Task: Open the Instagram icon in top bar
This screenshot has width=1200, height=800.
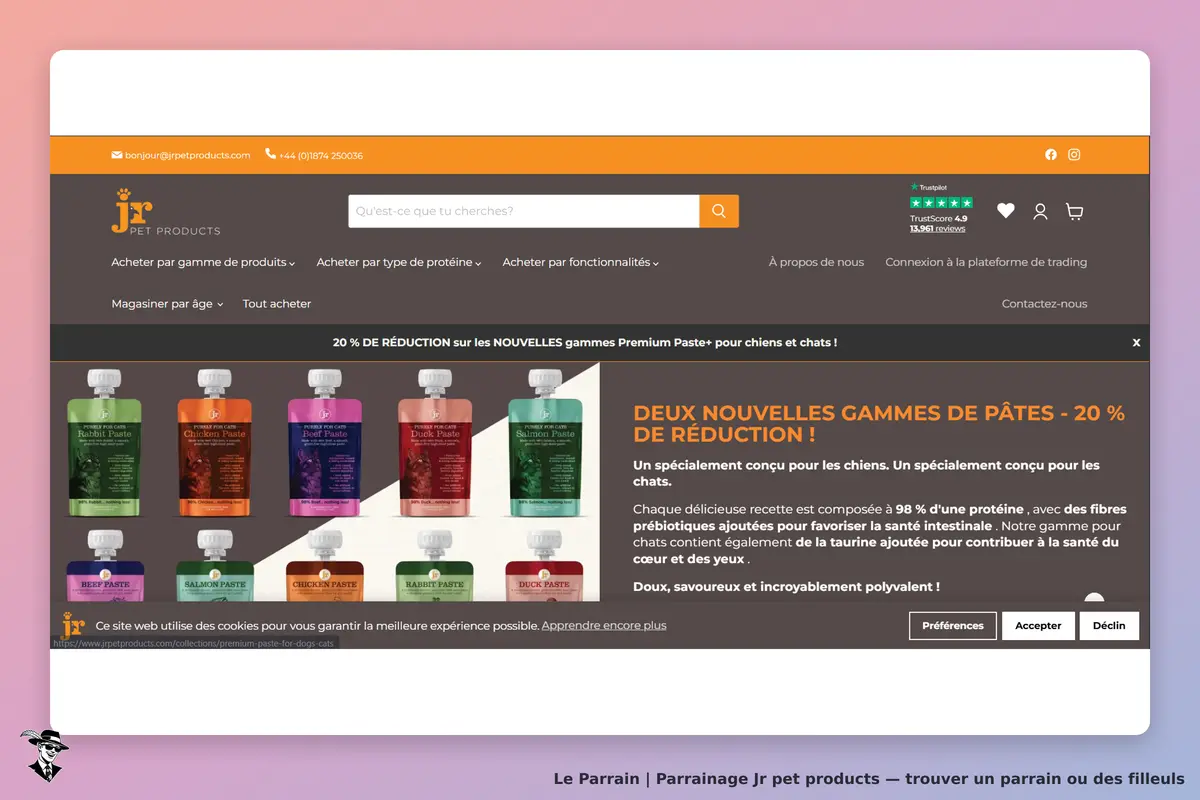Action: coord(1074,155)
